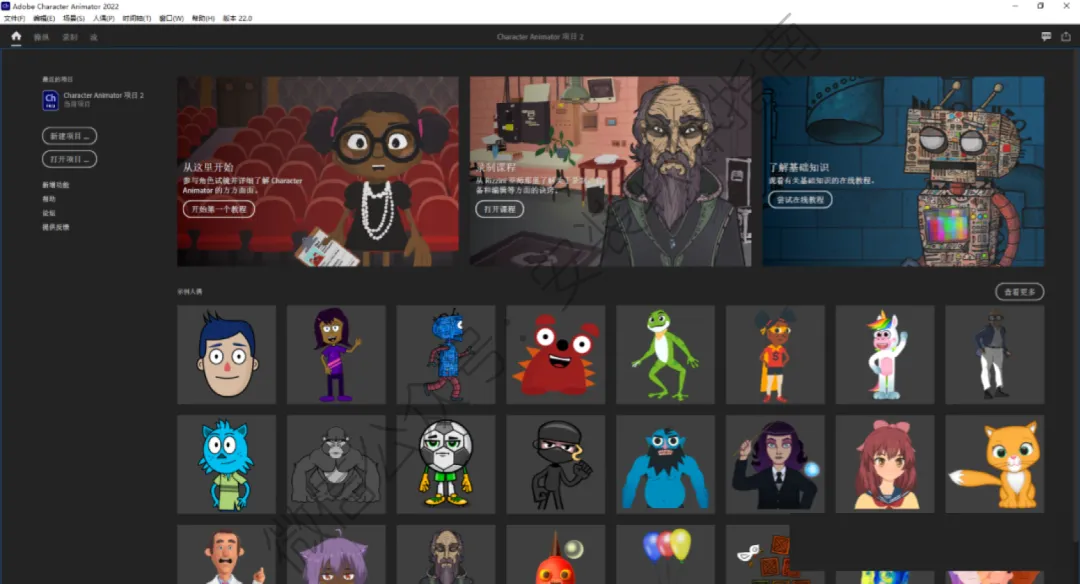The height and width of the screenshot is (584, 1080).
Task: Open the 时间轴(T) menu
Action: tap(136, 19)
